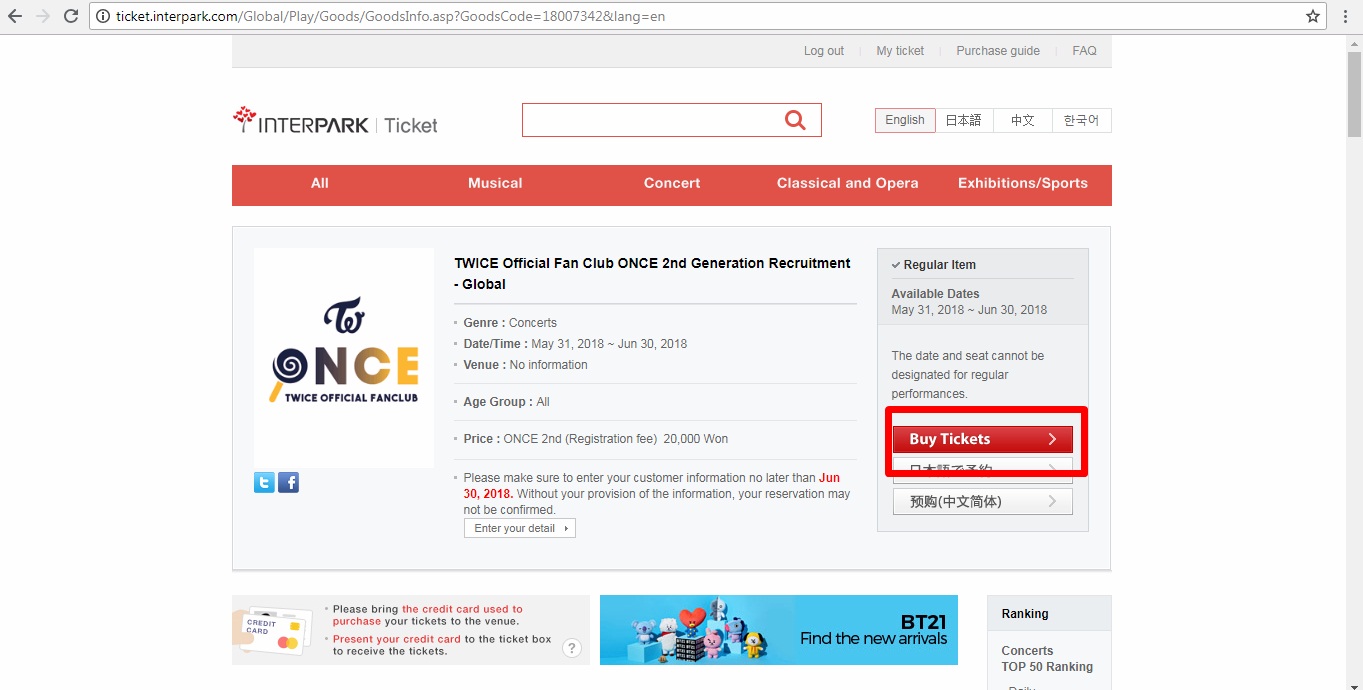Click the chevron on the 预购(中文简体) button

1052,501
